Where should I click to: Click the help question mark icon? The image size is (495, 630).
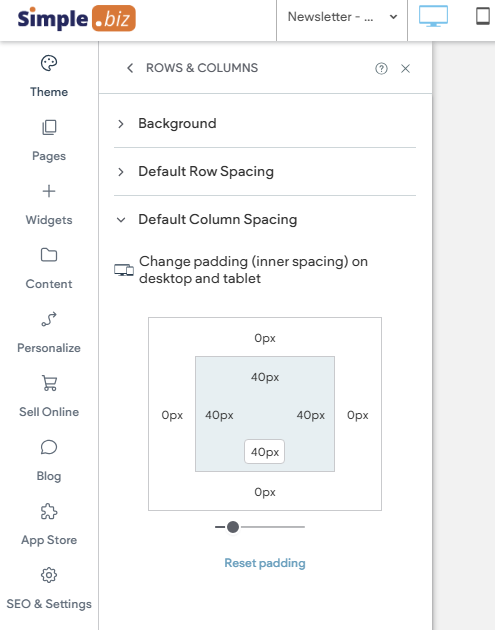(381, 69)
